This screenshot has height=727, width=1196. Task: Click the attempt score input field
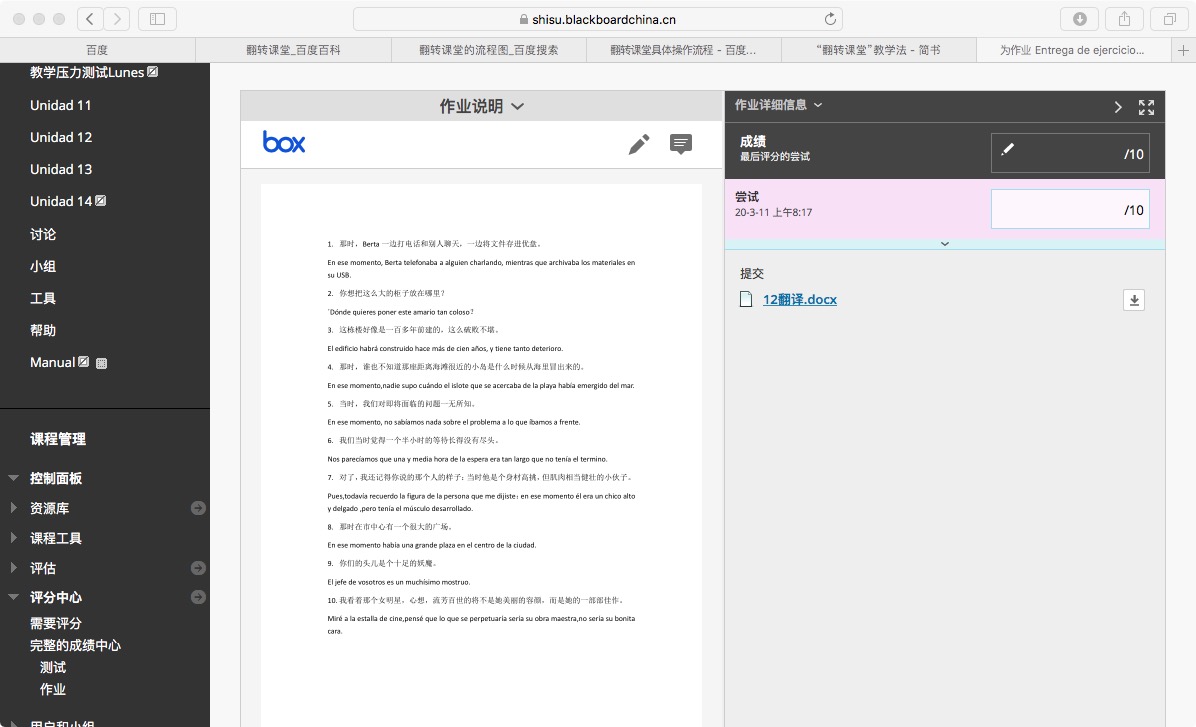tap(1069, 209)
